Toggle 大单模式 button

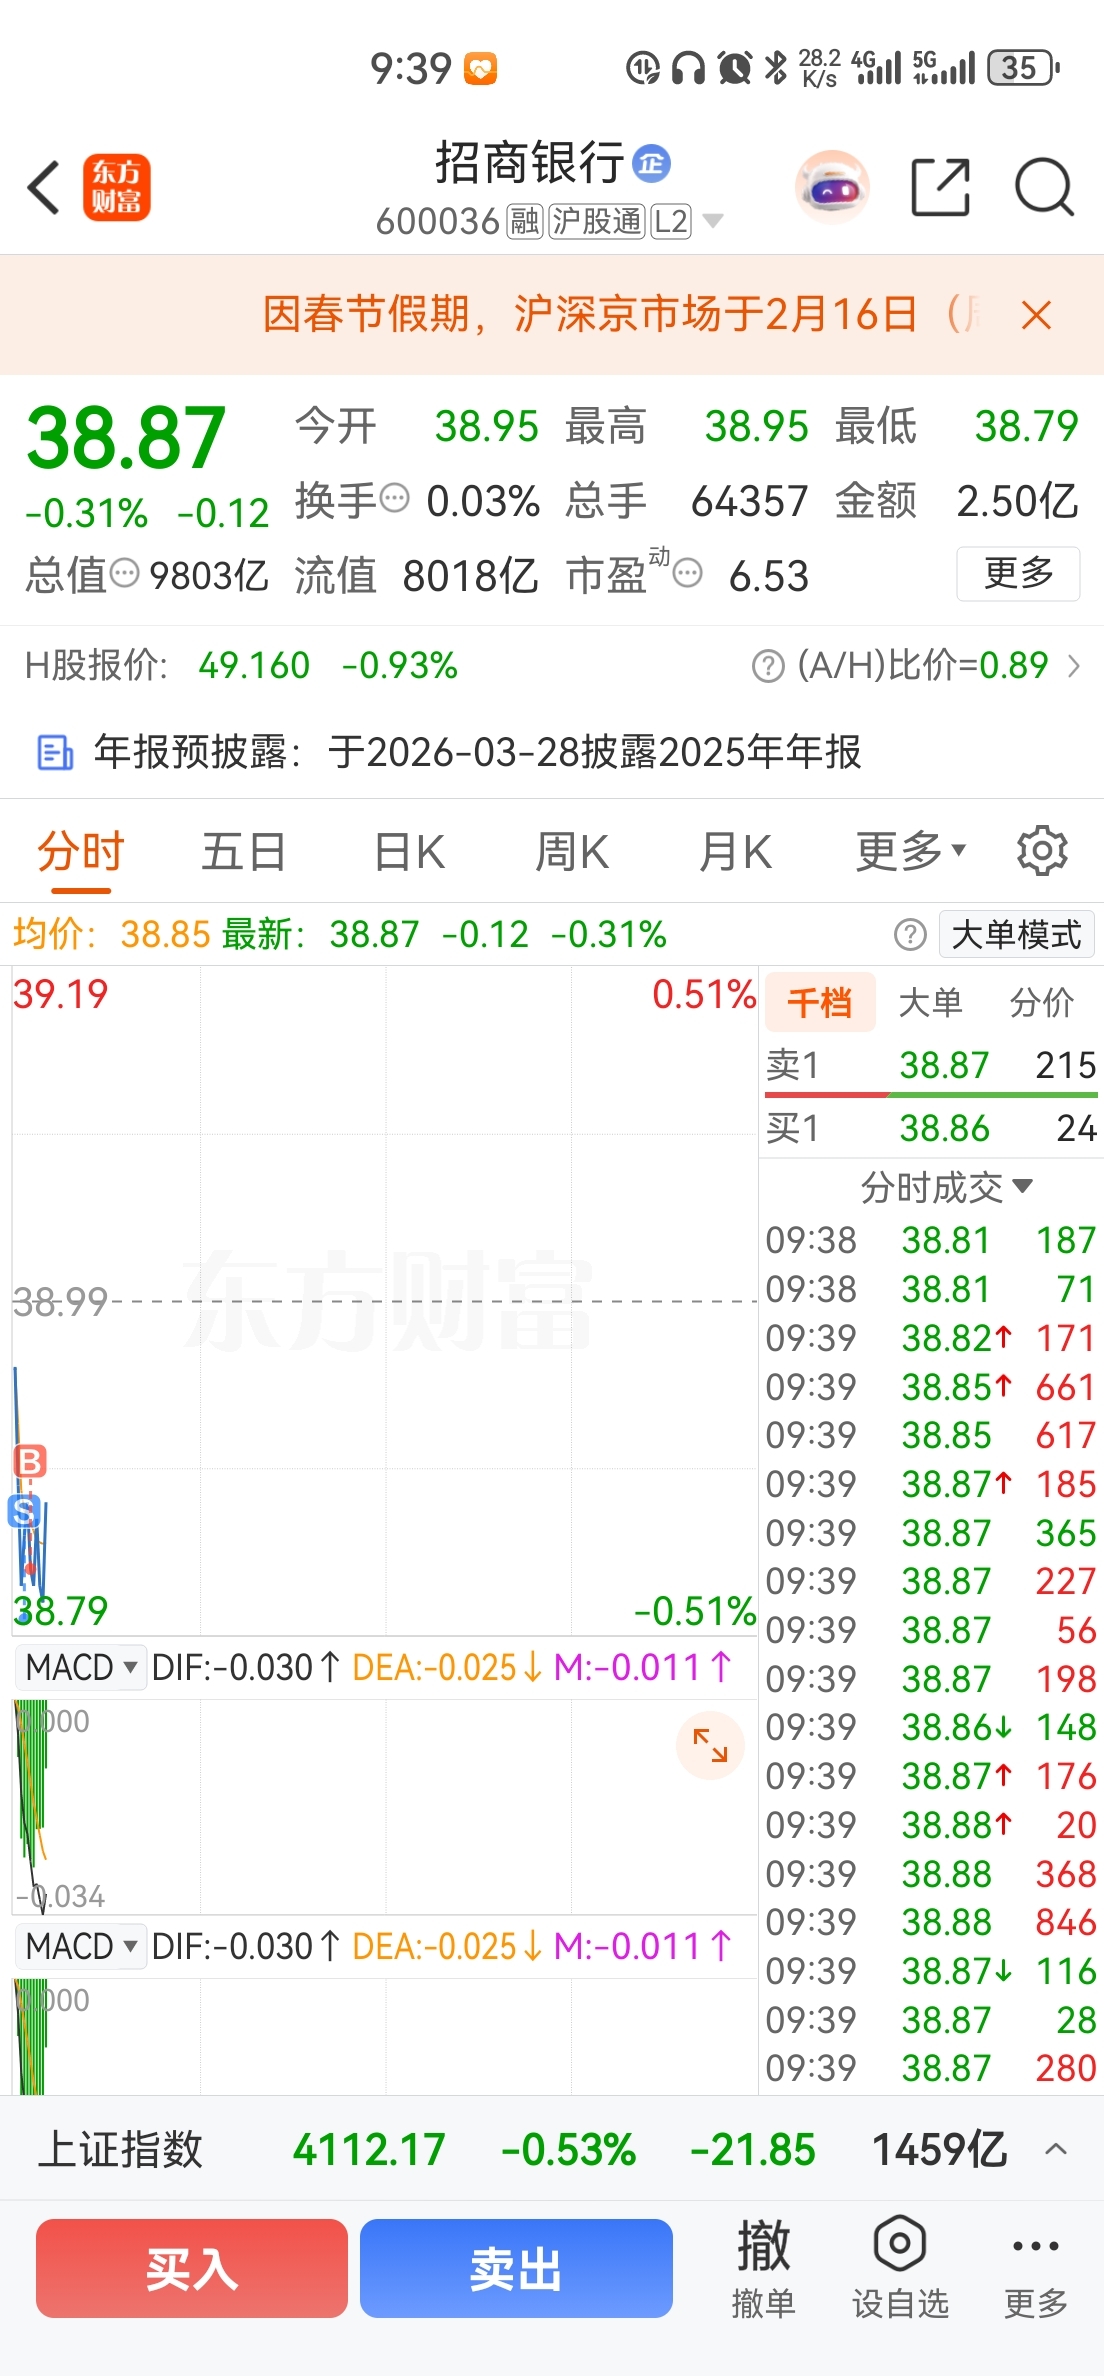click(x=1017, y=935)
